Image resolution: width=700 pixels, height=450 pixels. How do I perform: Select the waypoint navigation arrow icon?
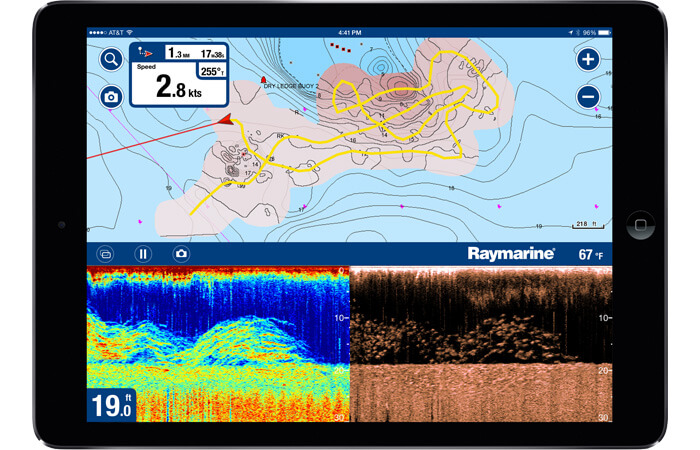[x=146, y=53]
